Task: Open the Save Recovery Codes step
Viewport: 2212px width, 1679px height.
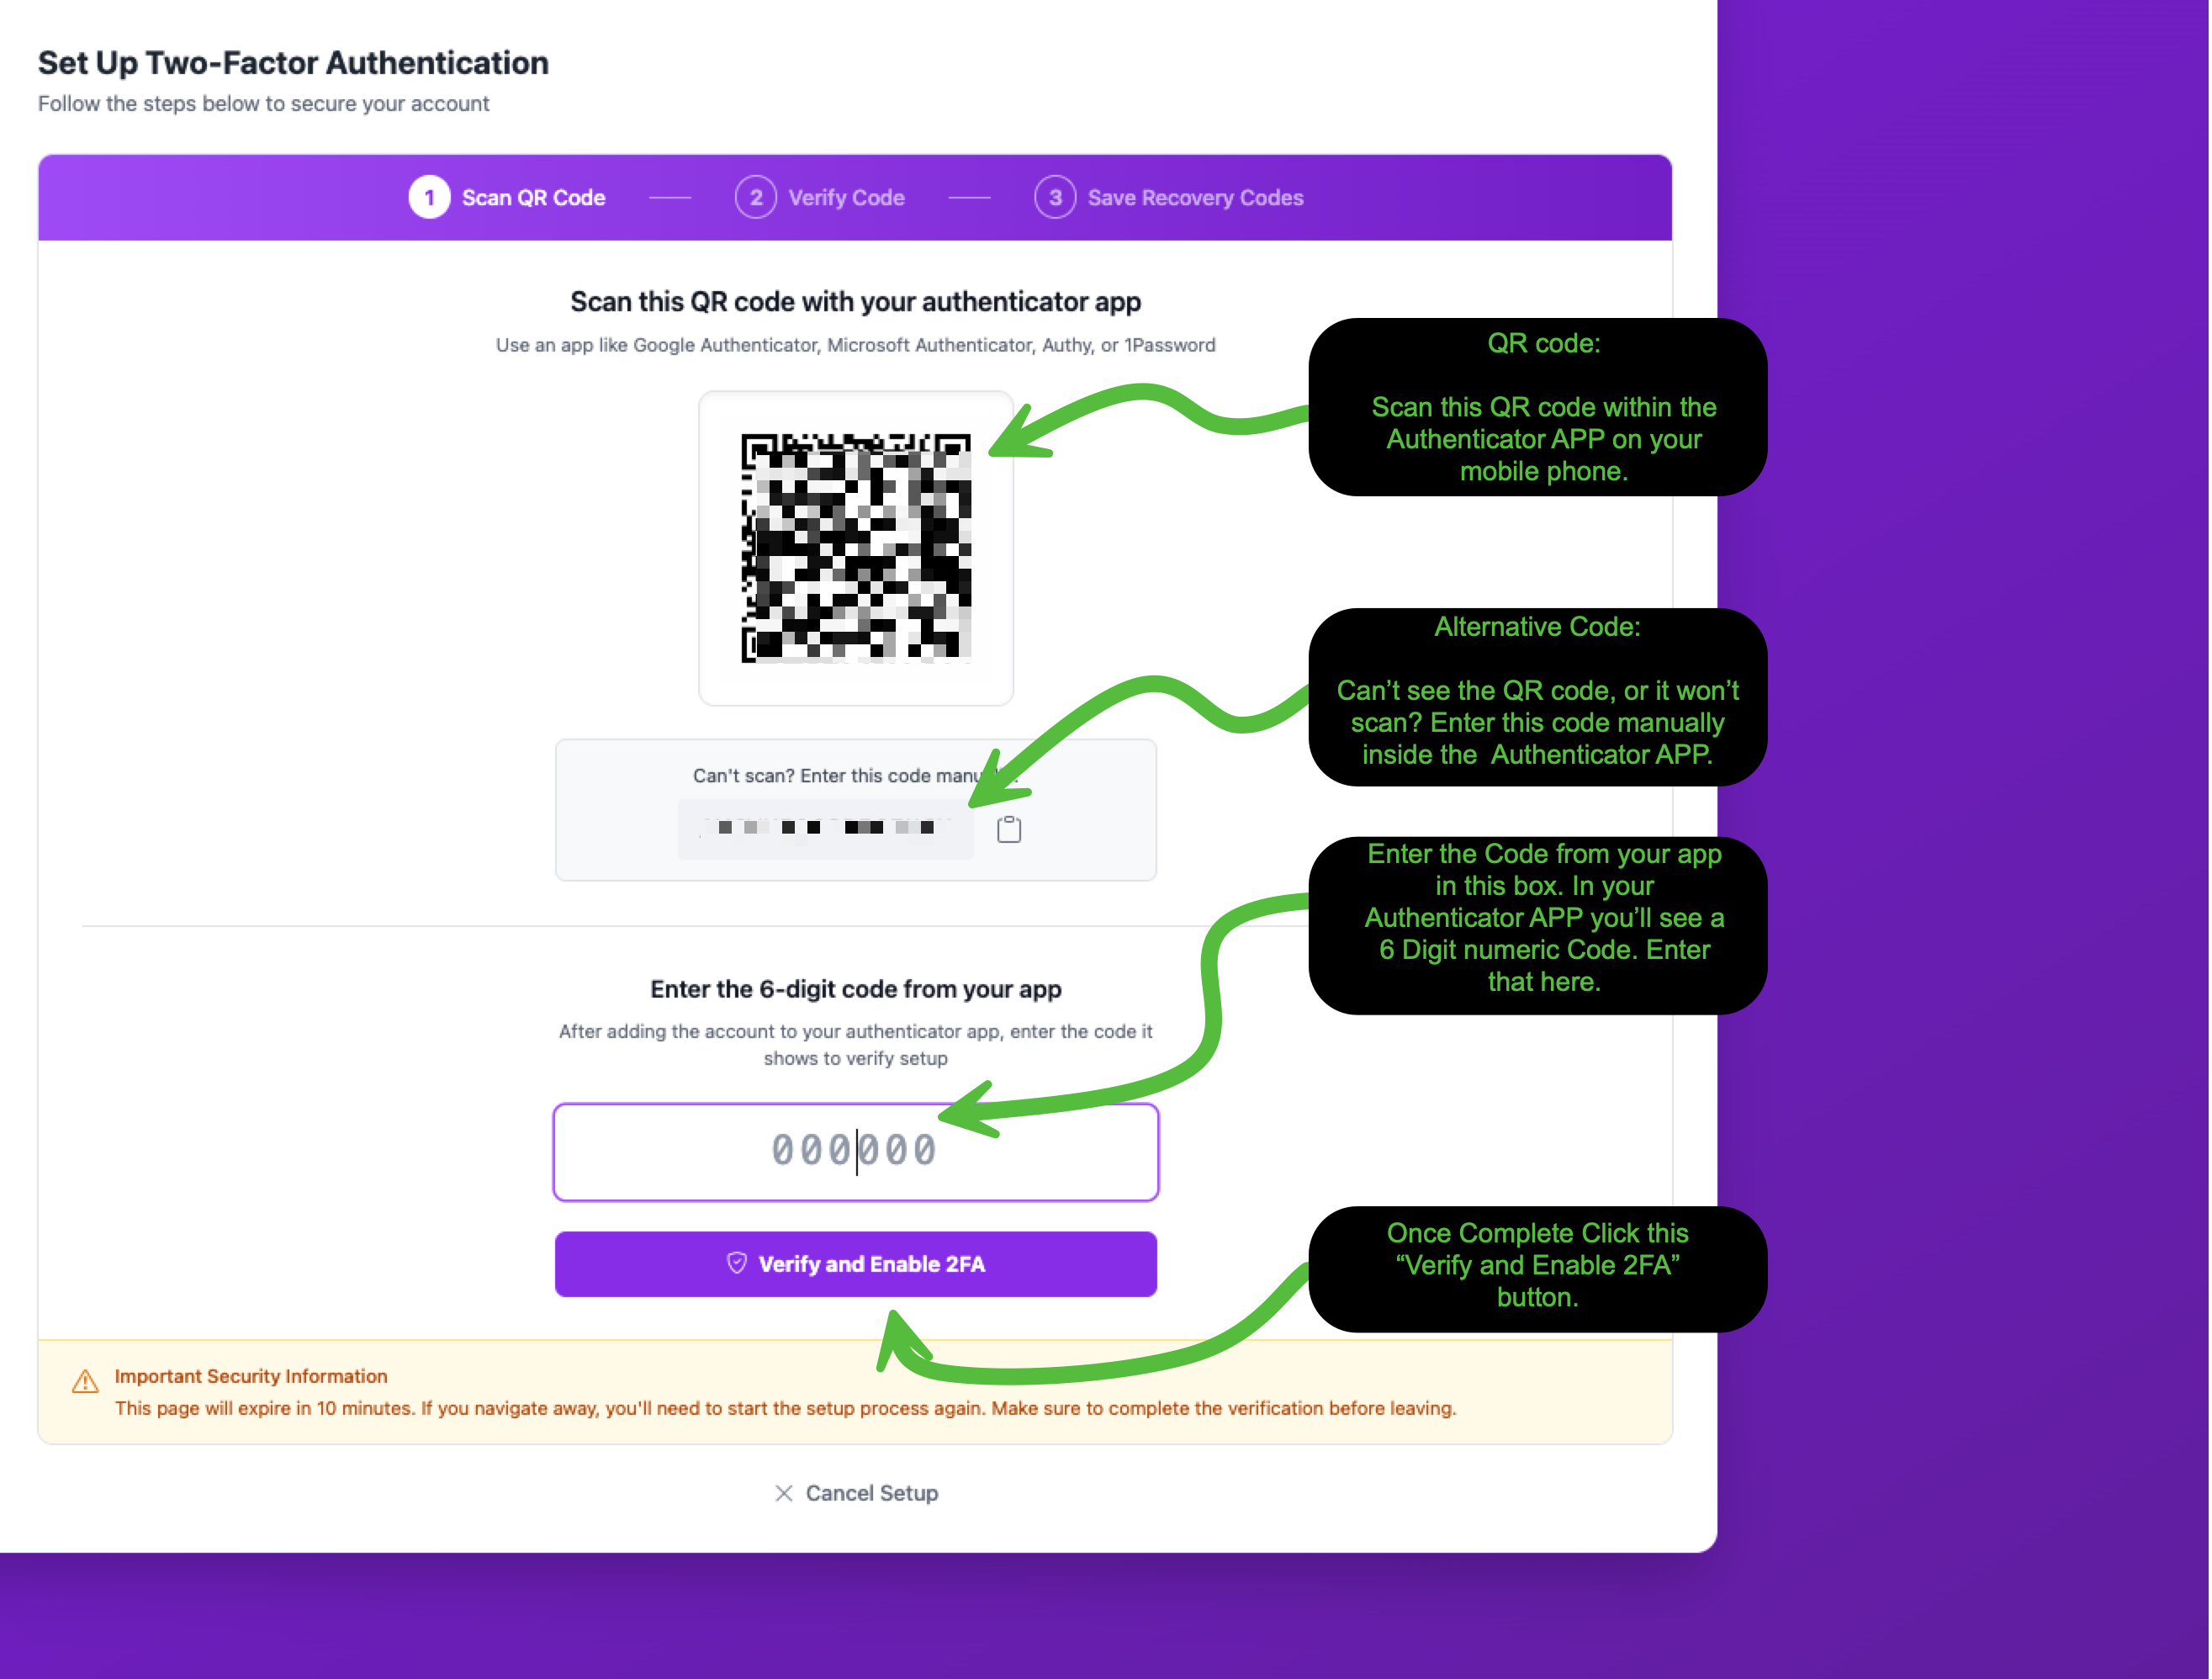Action: (1195, 197)
